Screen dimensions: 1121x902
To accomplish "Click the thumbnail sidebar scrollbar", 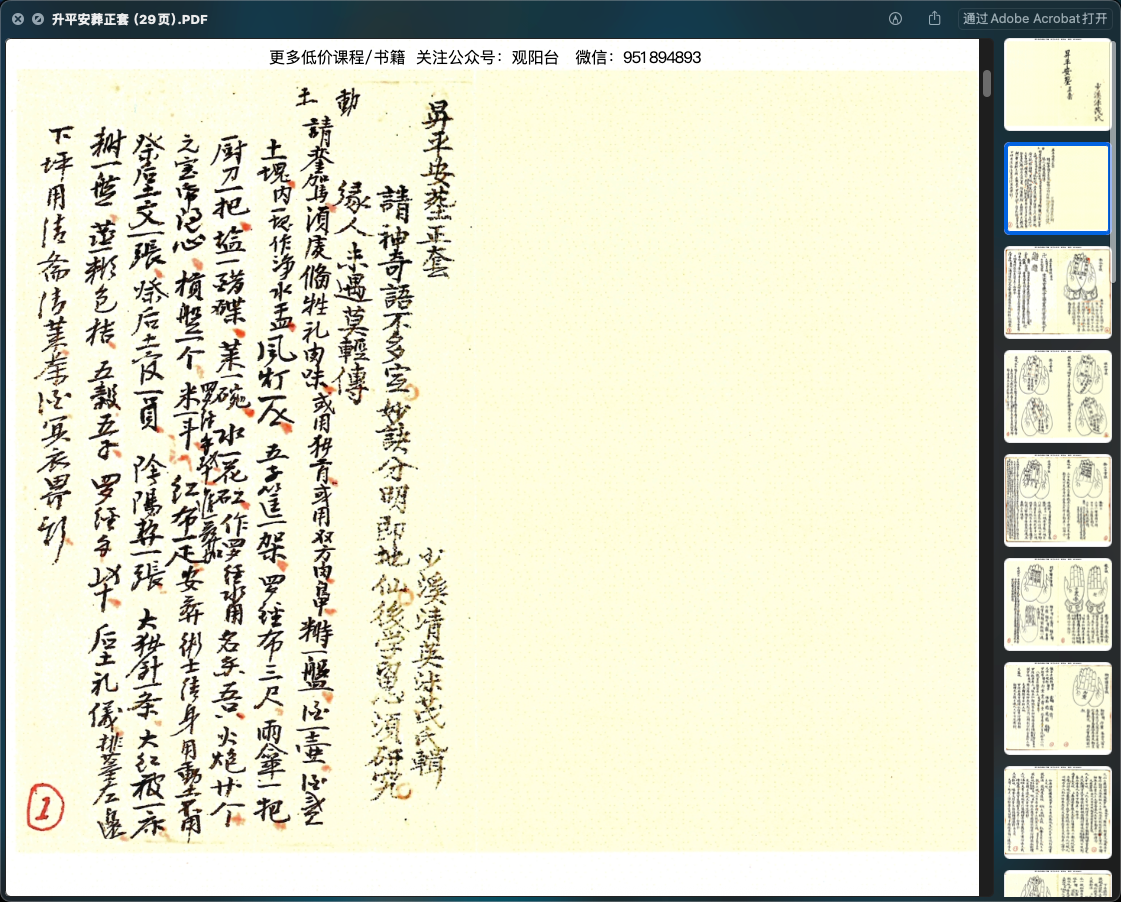I will click(1116, 400).
